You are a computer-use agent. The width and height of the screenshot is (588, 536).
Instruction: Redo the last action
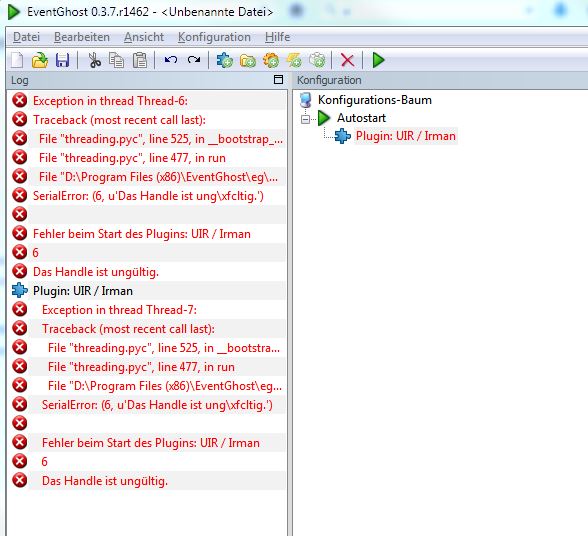(194, 60)
